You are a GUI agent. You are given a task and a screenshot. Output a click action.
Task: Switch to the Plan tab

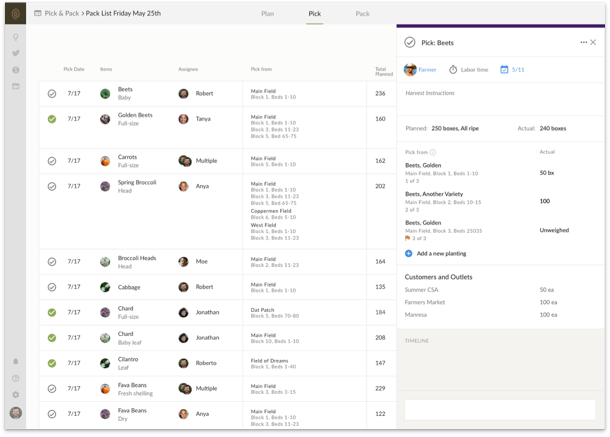pos(267,14)
